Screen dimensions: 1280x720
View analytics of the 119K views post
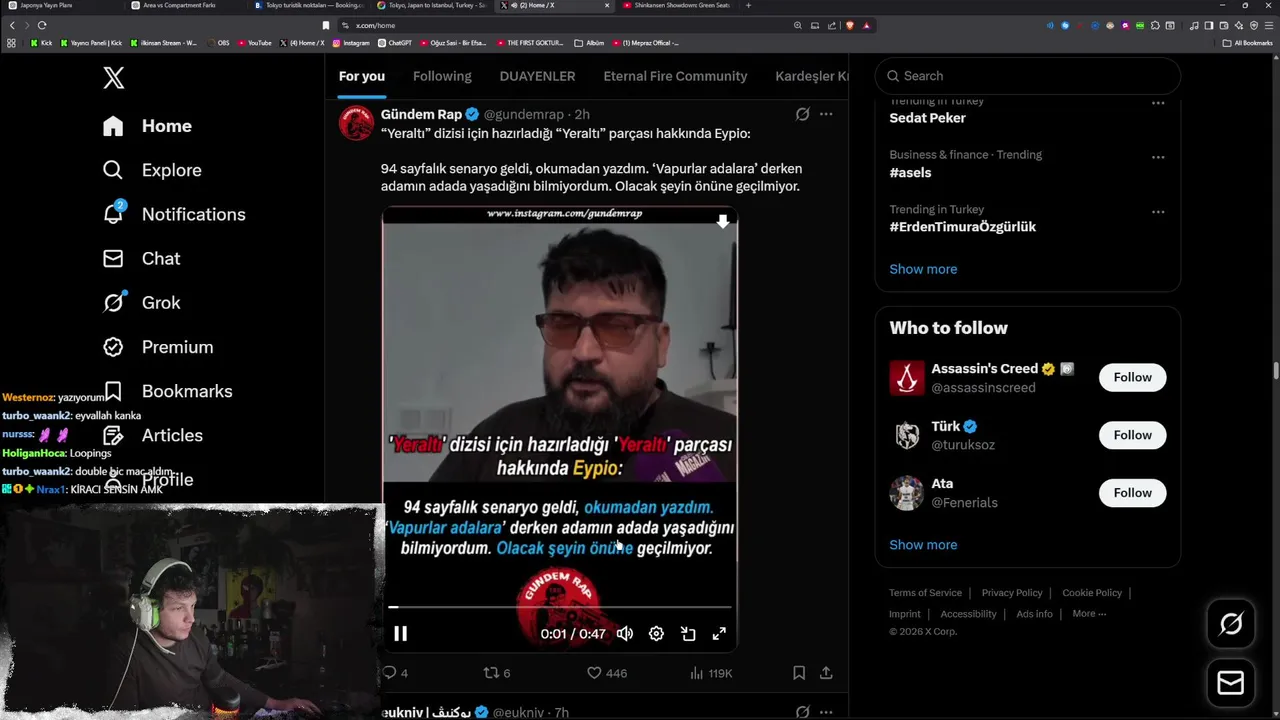click(711, 673)
